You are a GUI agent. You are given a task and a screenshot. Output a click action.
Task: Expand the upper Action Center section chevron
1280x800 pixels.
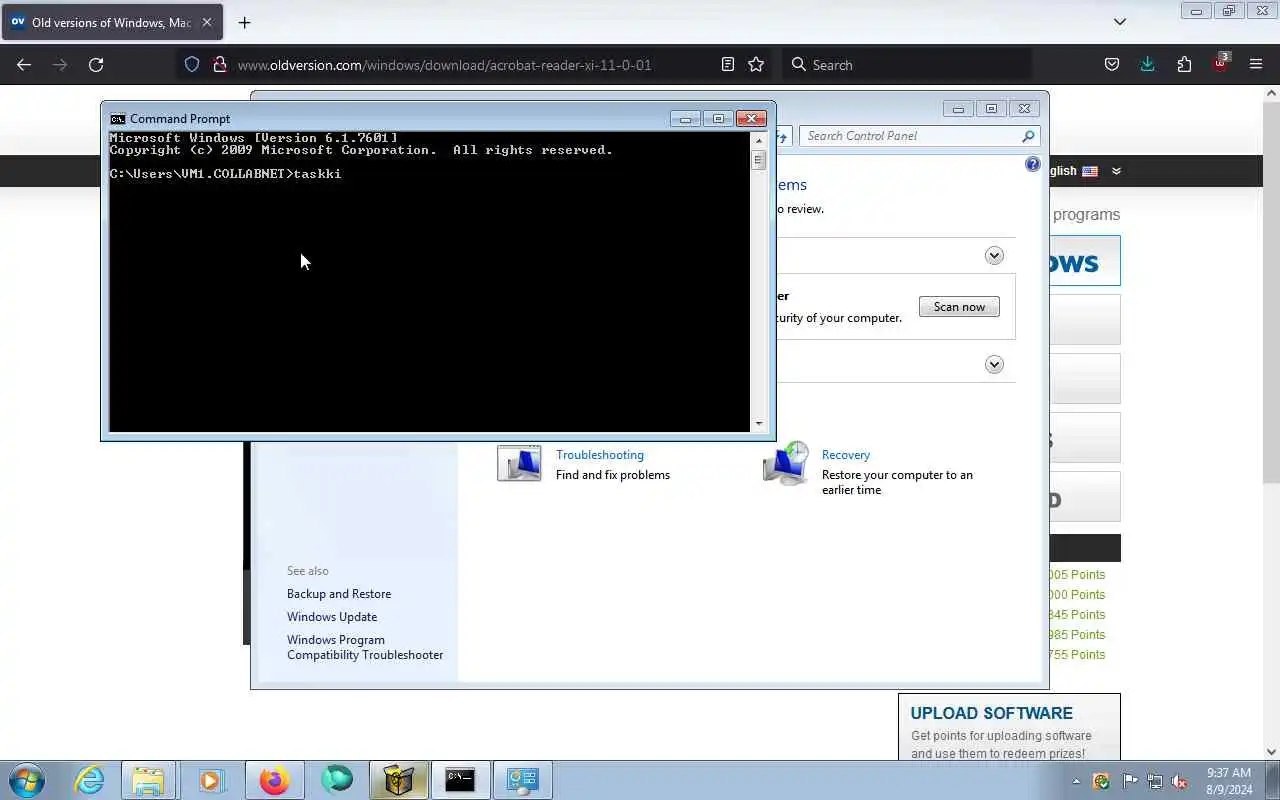click(994, 255)
